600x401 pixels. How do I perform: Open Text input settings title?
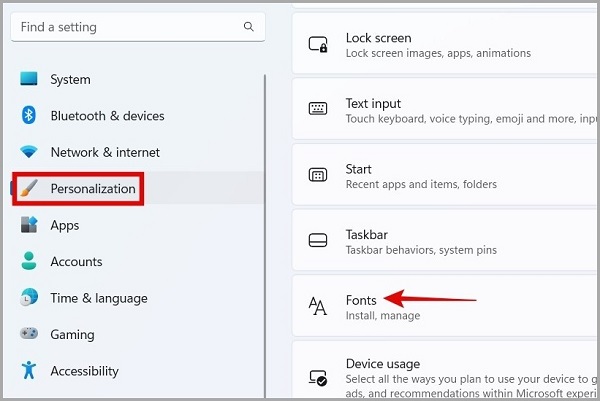373,103
